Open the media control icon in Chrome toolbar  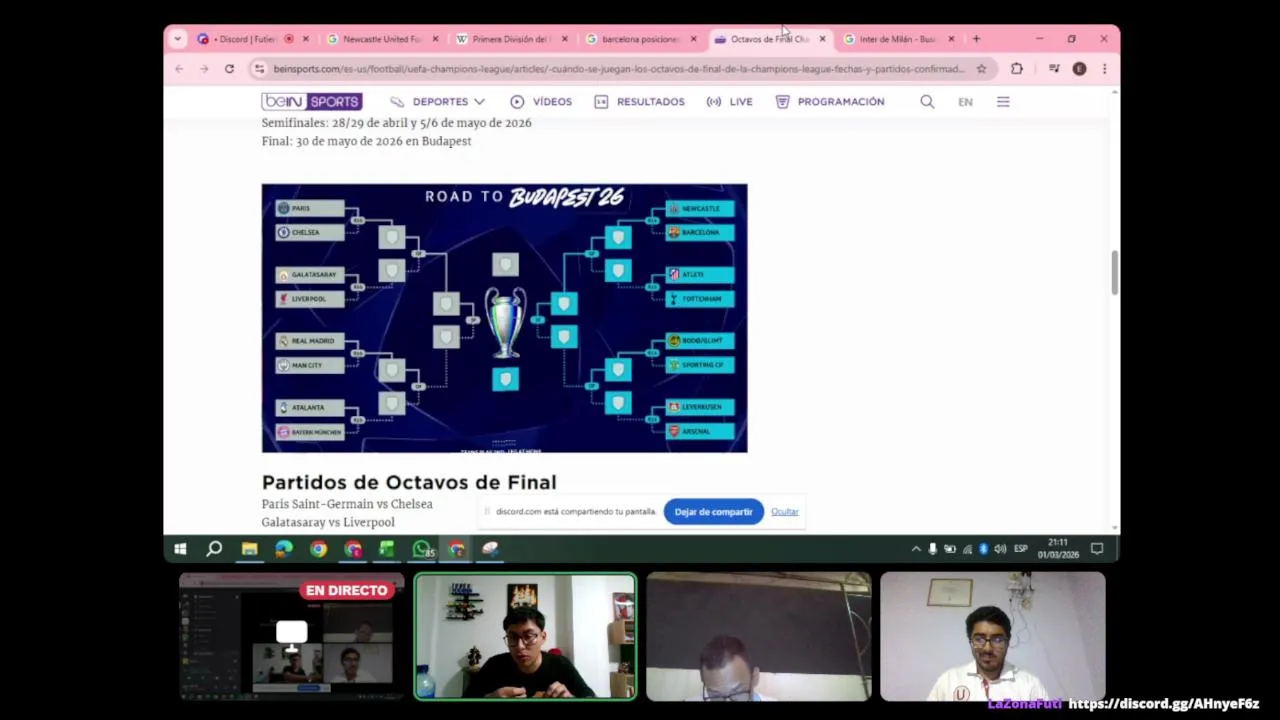point(1054,69)
